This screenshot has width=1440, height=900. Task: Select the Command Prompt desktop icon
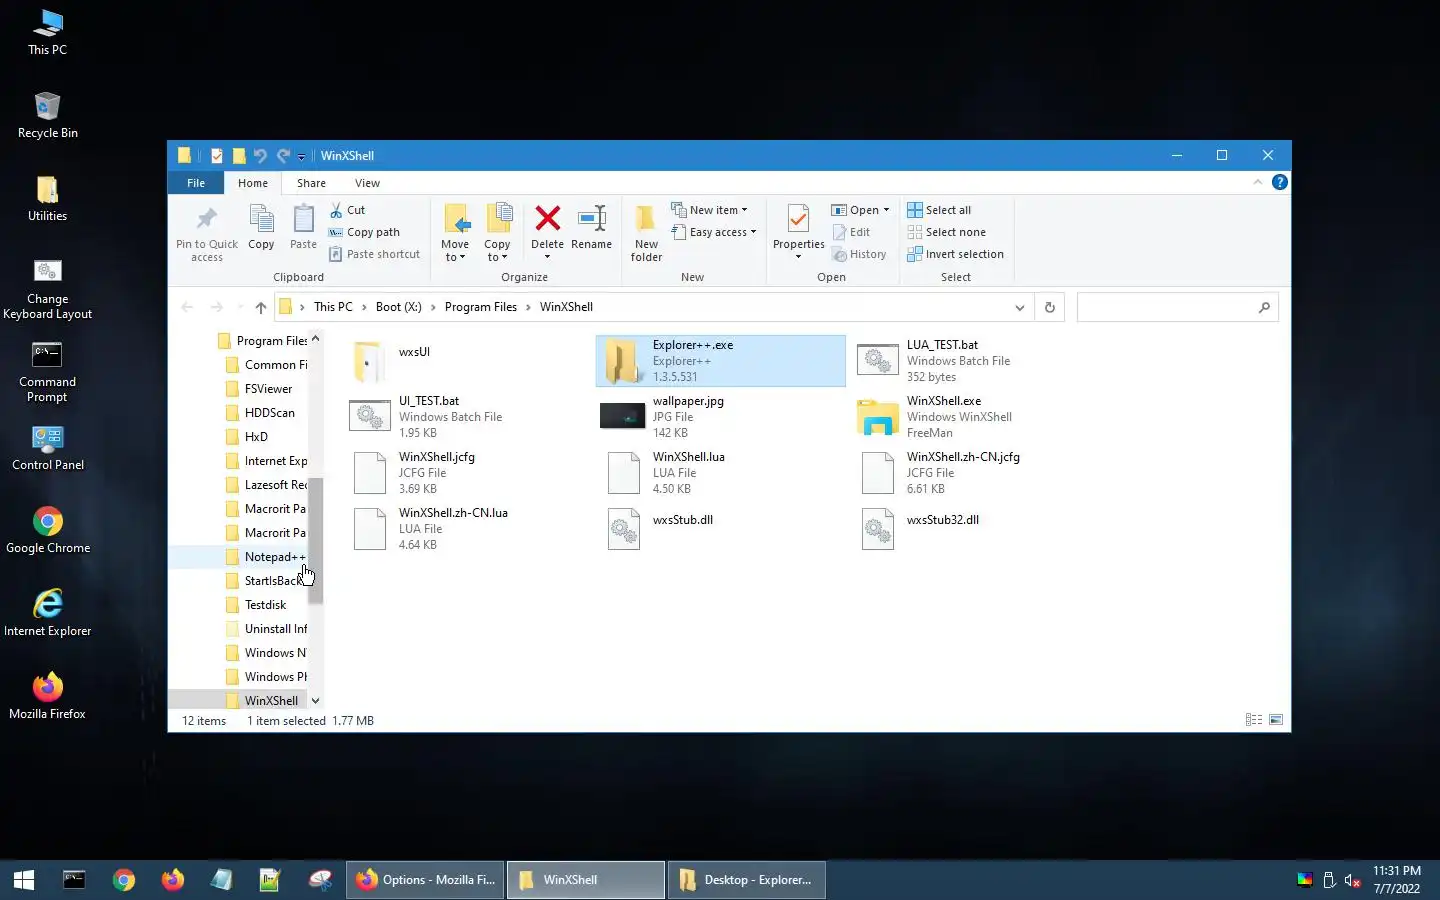pos(47,372)
